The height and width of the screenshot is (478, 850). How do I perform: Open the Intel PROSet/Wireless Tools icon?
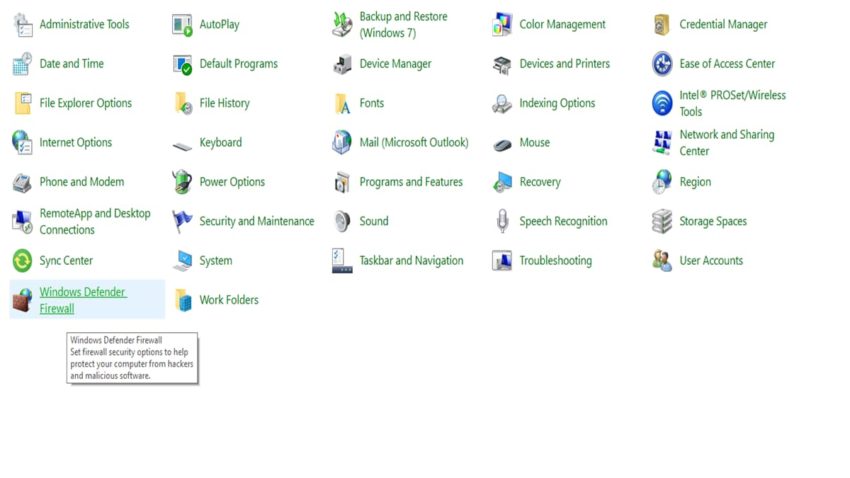pos(662,103)
